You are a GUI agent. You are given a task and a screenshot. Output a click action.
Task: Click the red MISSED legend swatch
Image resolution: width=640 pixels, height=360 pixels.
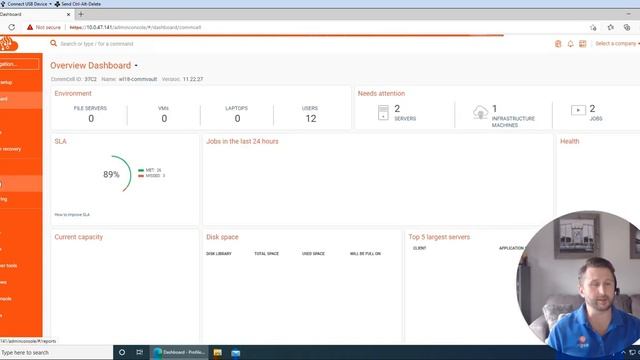(141, 176)
